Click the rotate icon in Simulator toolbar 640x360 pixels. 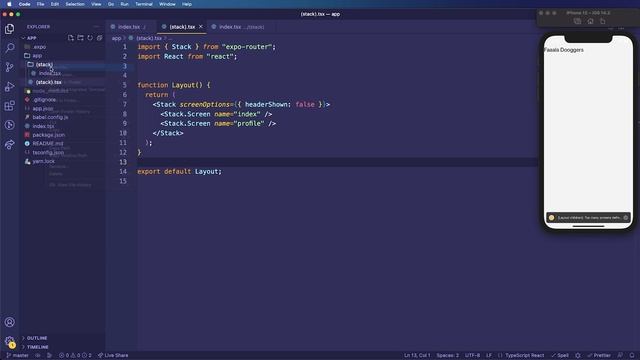coord(603,21)
